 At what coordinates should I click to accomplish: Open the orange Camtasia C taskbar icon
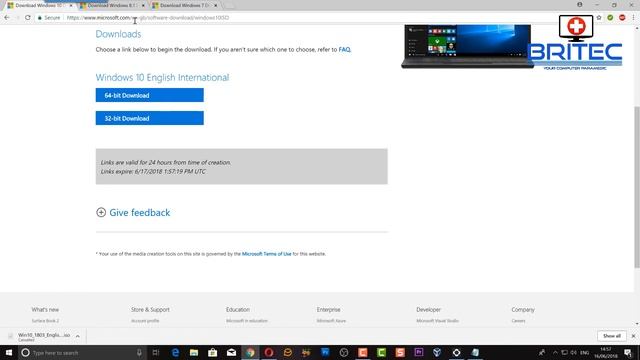[362, 353]
